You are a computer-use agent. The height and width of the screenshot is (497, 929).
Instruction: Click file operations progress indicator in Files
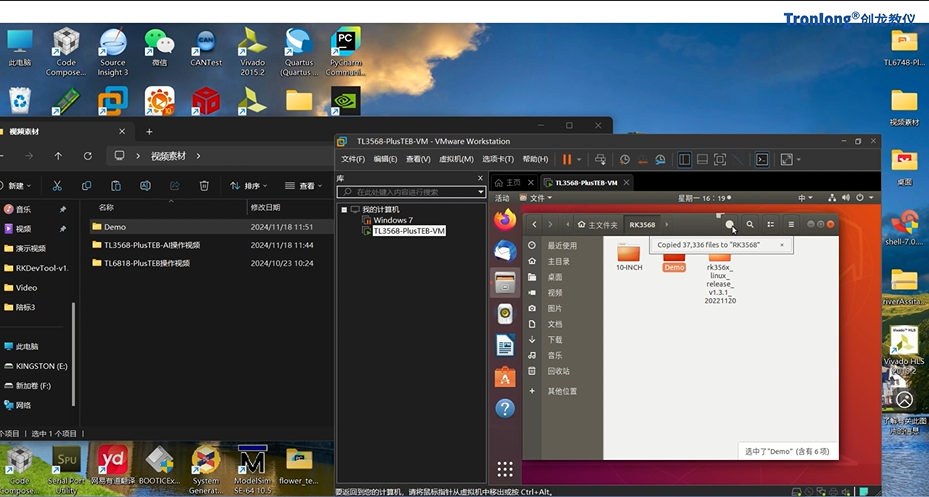point(730,225)
